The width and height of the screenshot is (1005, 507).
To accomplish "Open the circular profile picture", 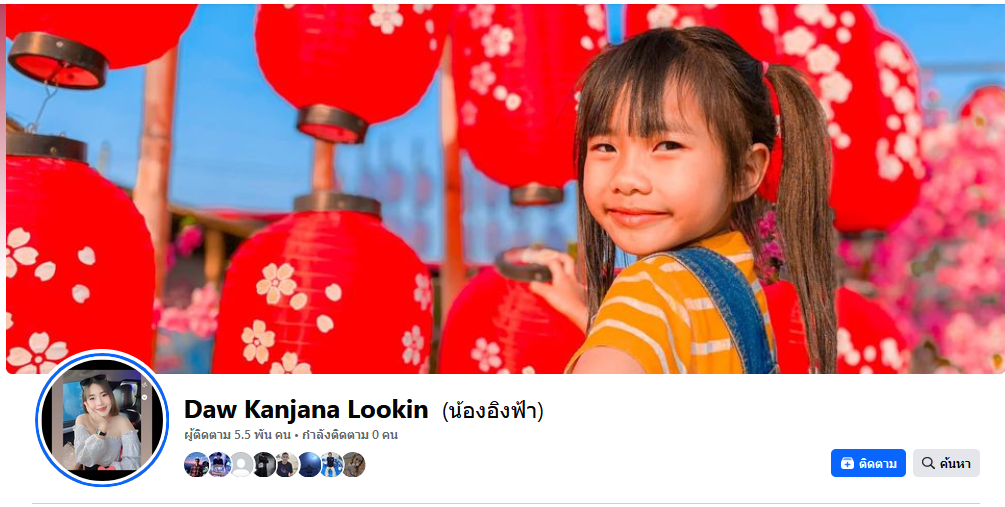I will (103, 419).
